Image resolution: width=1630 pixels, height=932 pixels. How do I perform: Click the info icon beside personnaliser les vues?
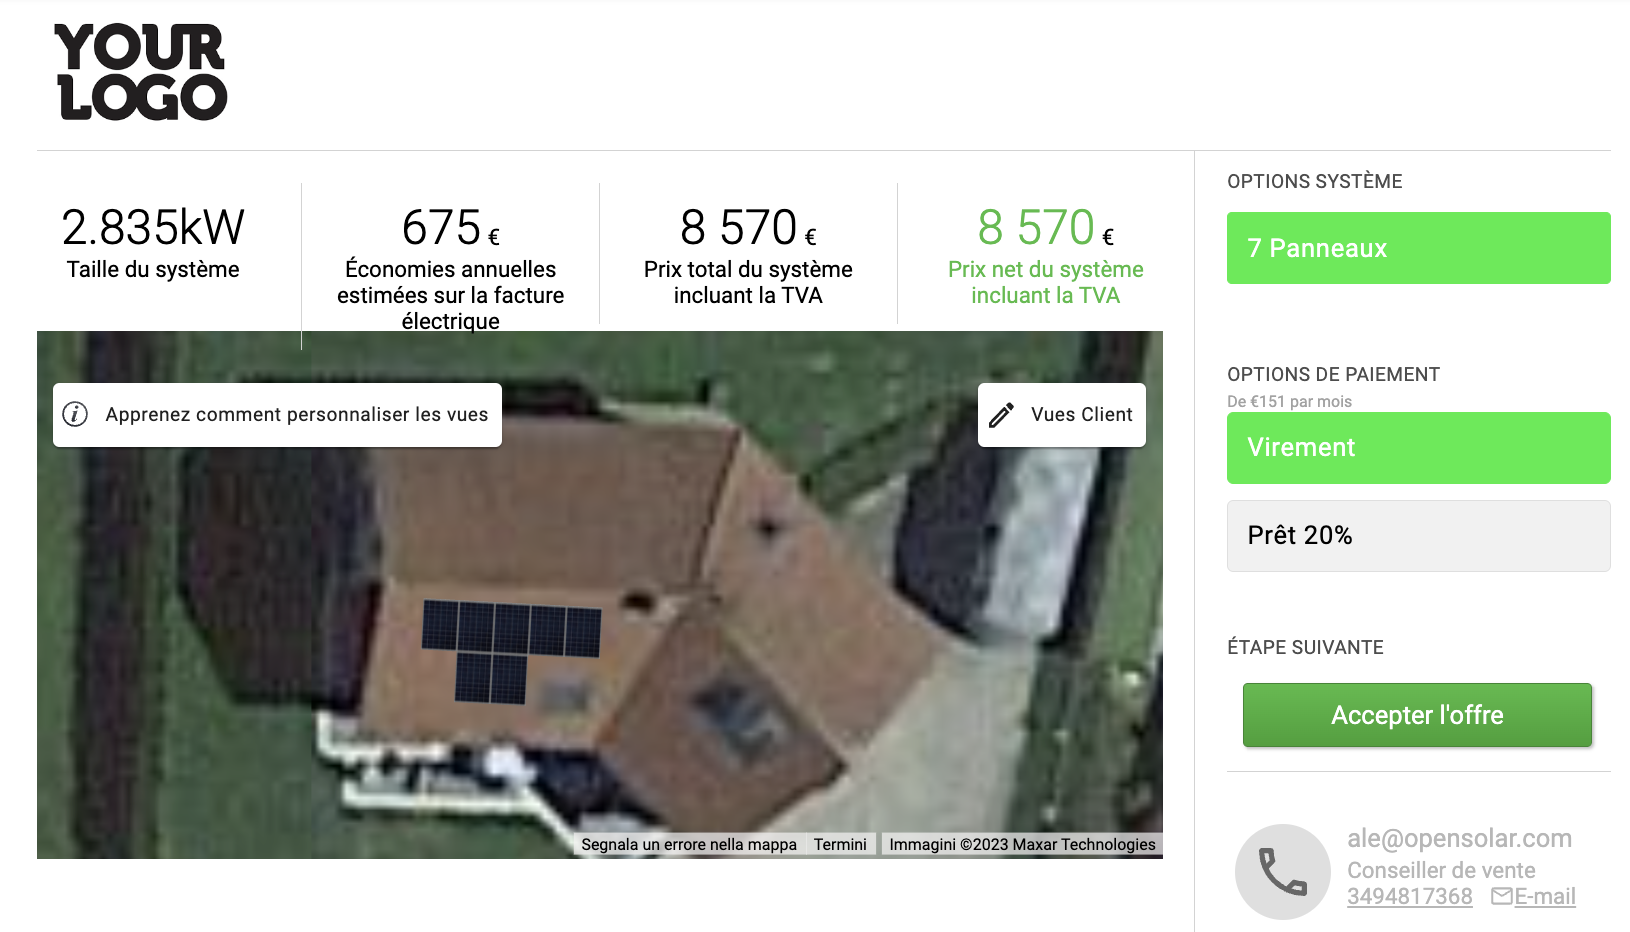[75, 414]
